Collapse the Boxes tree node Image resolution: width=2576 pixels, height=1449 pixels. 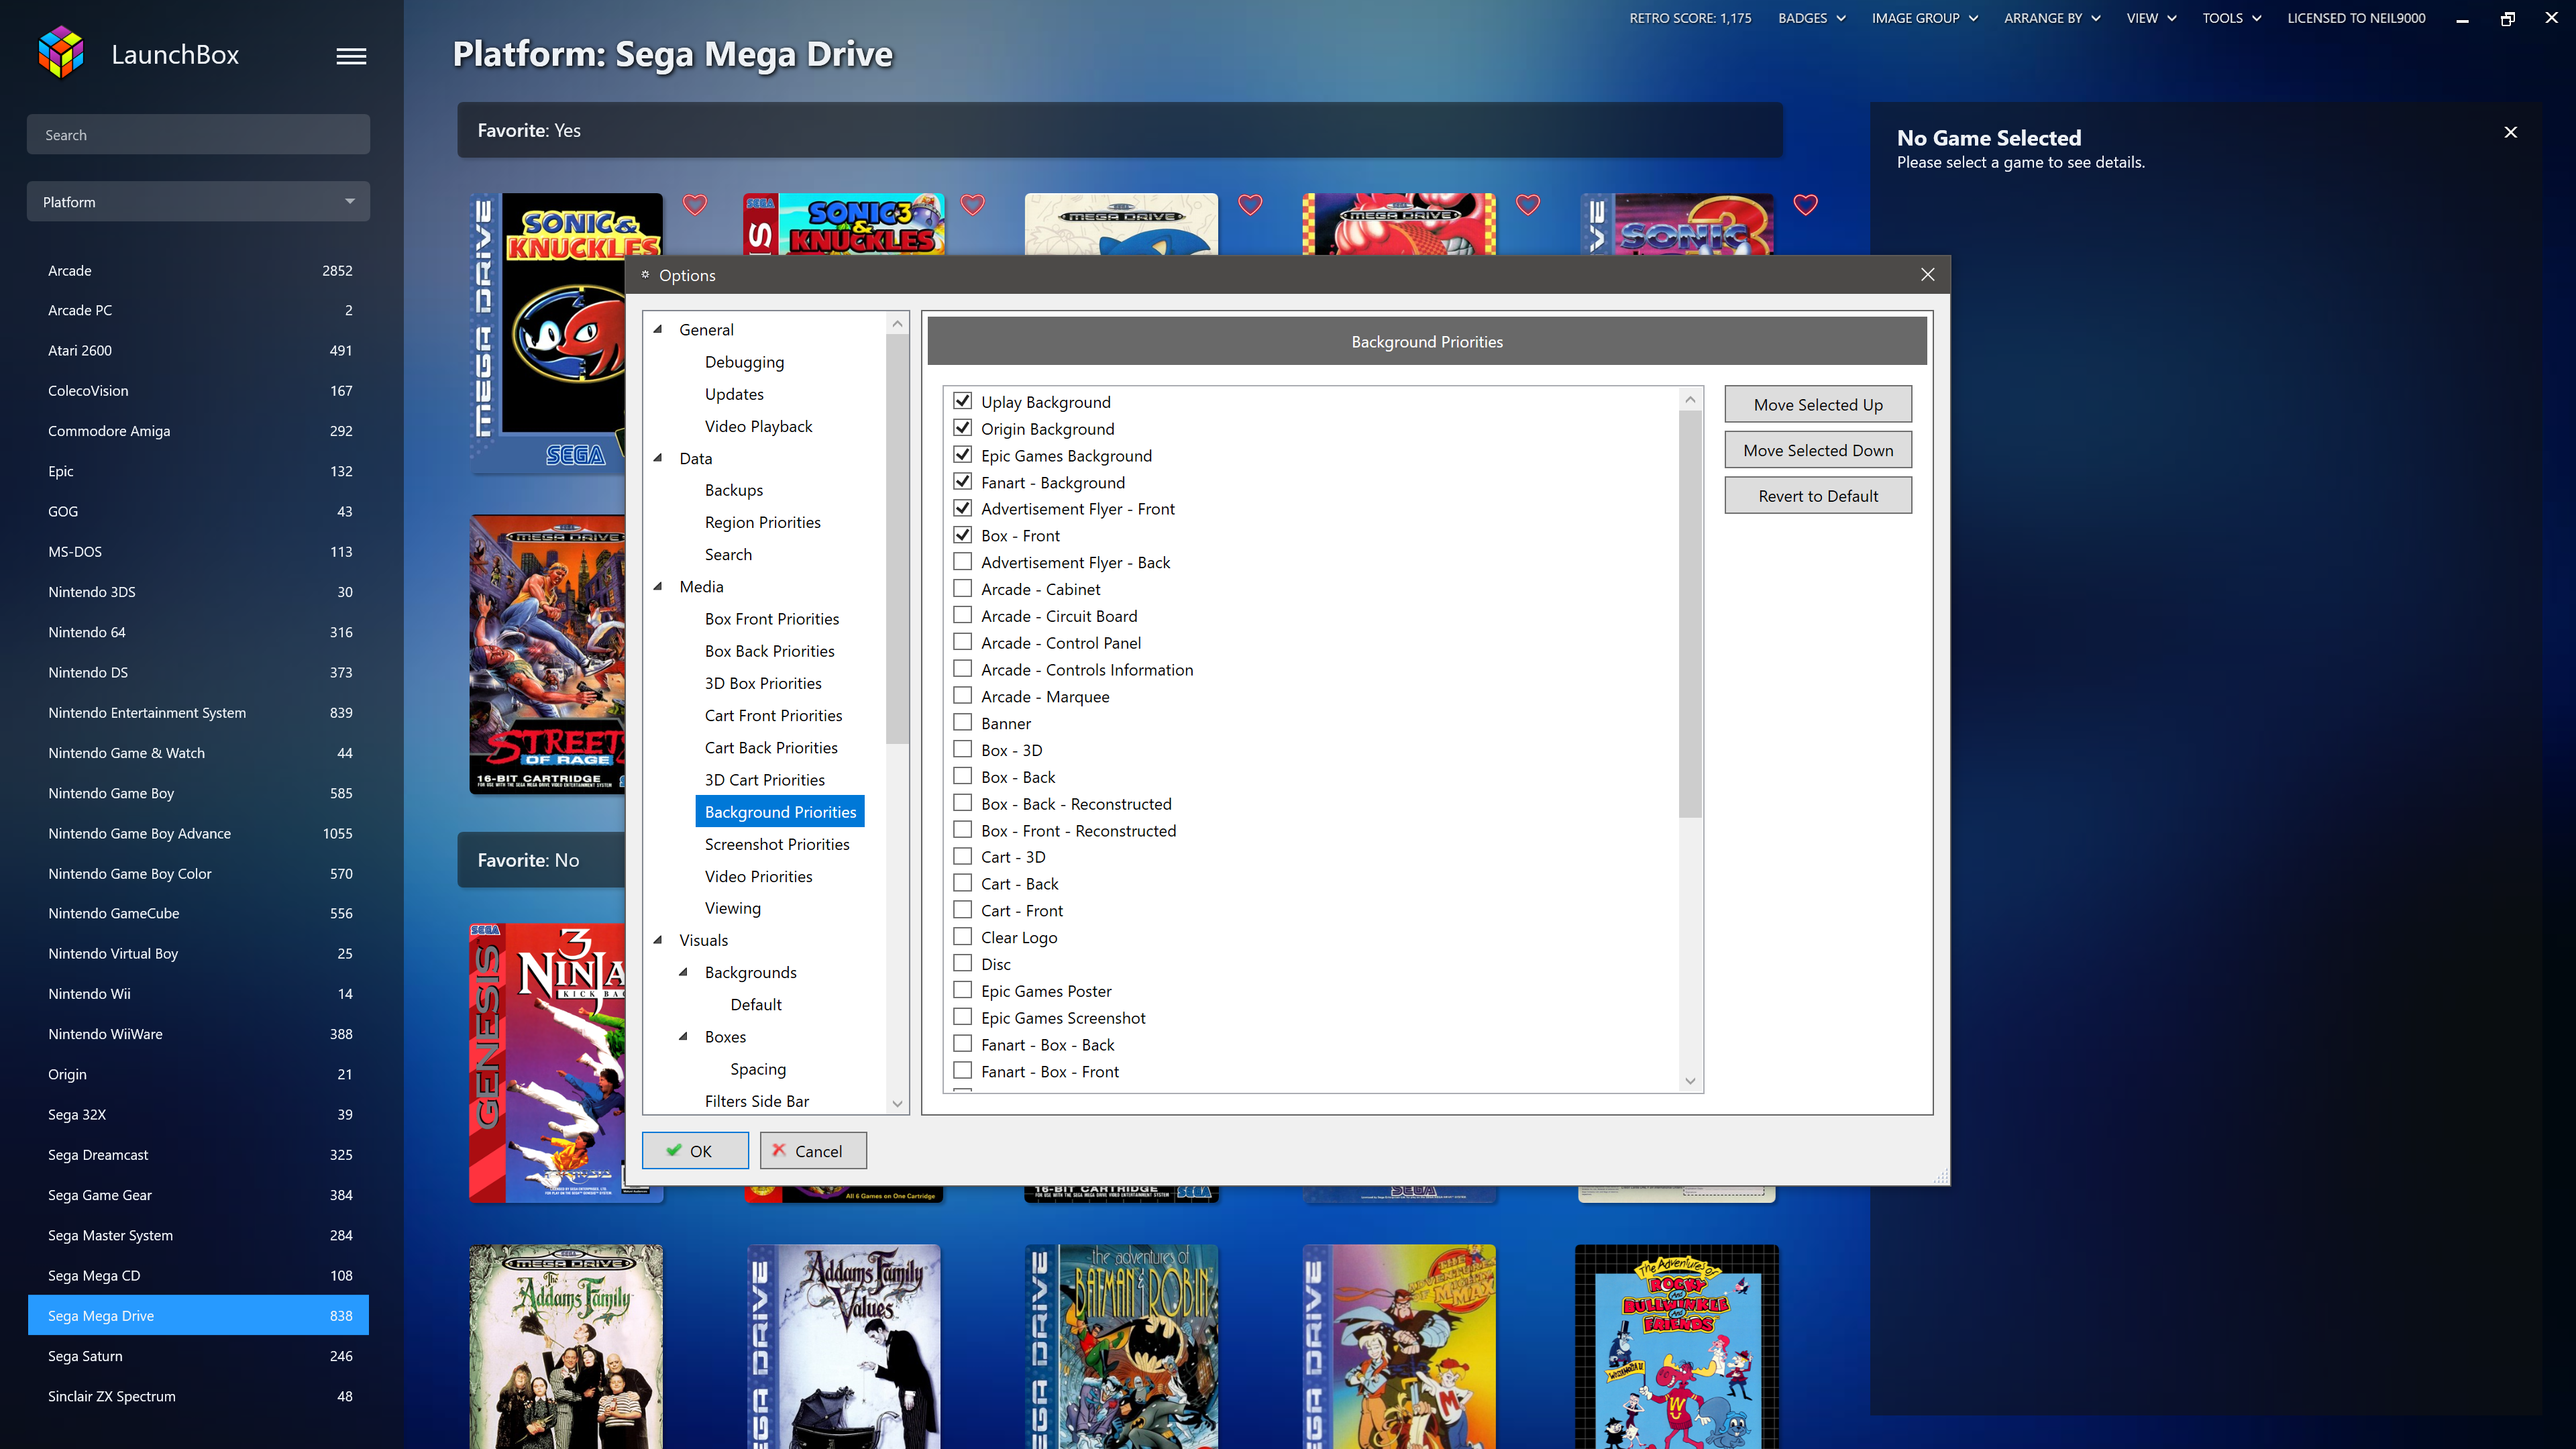click(x=684, y=1036)
